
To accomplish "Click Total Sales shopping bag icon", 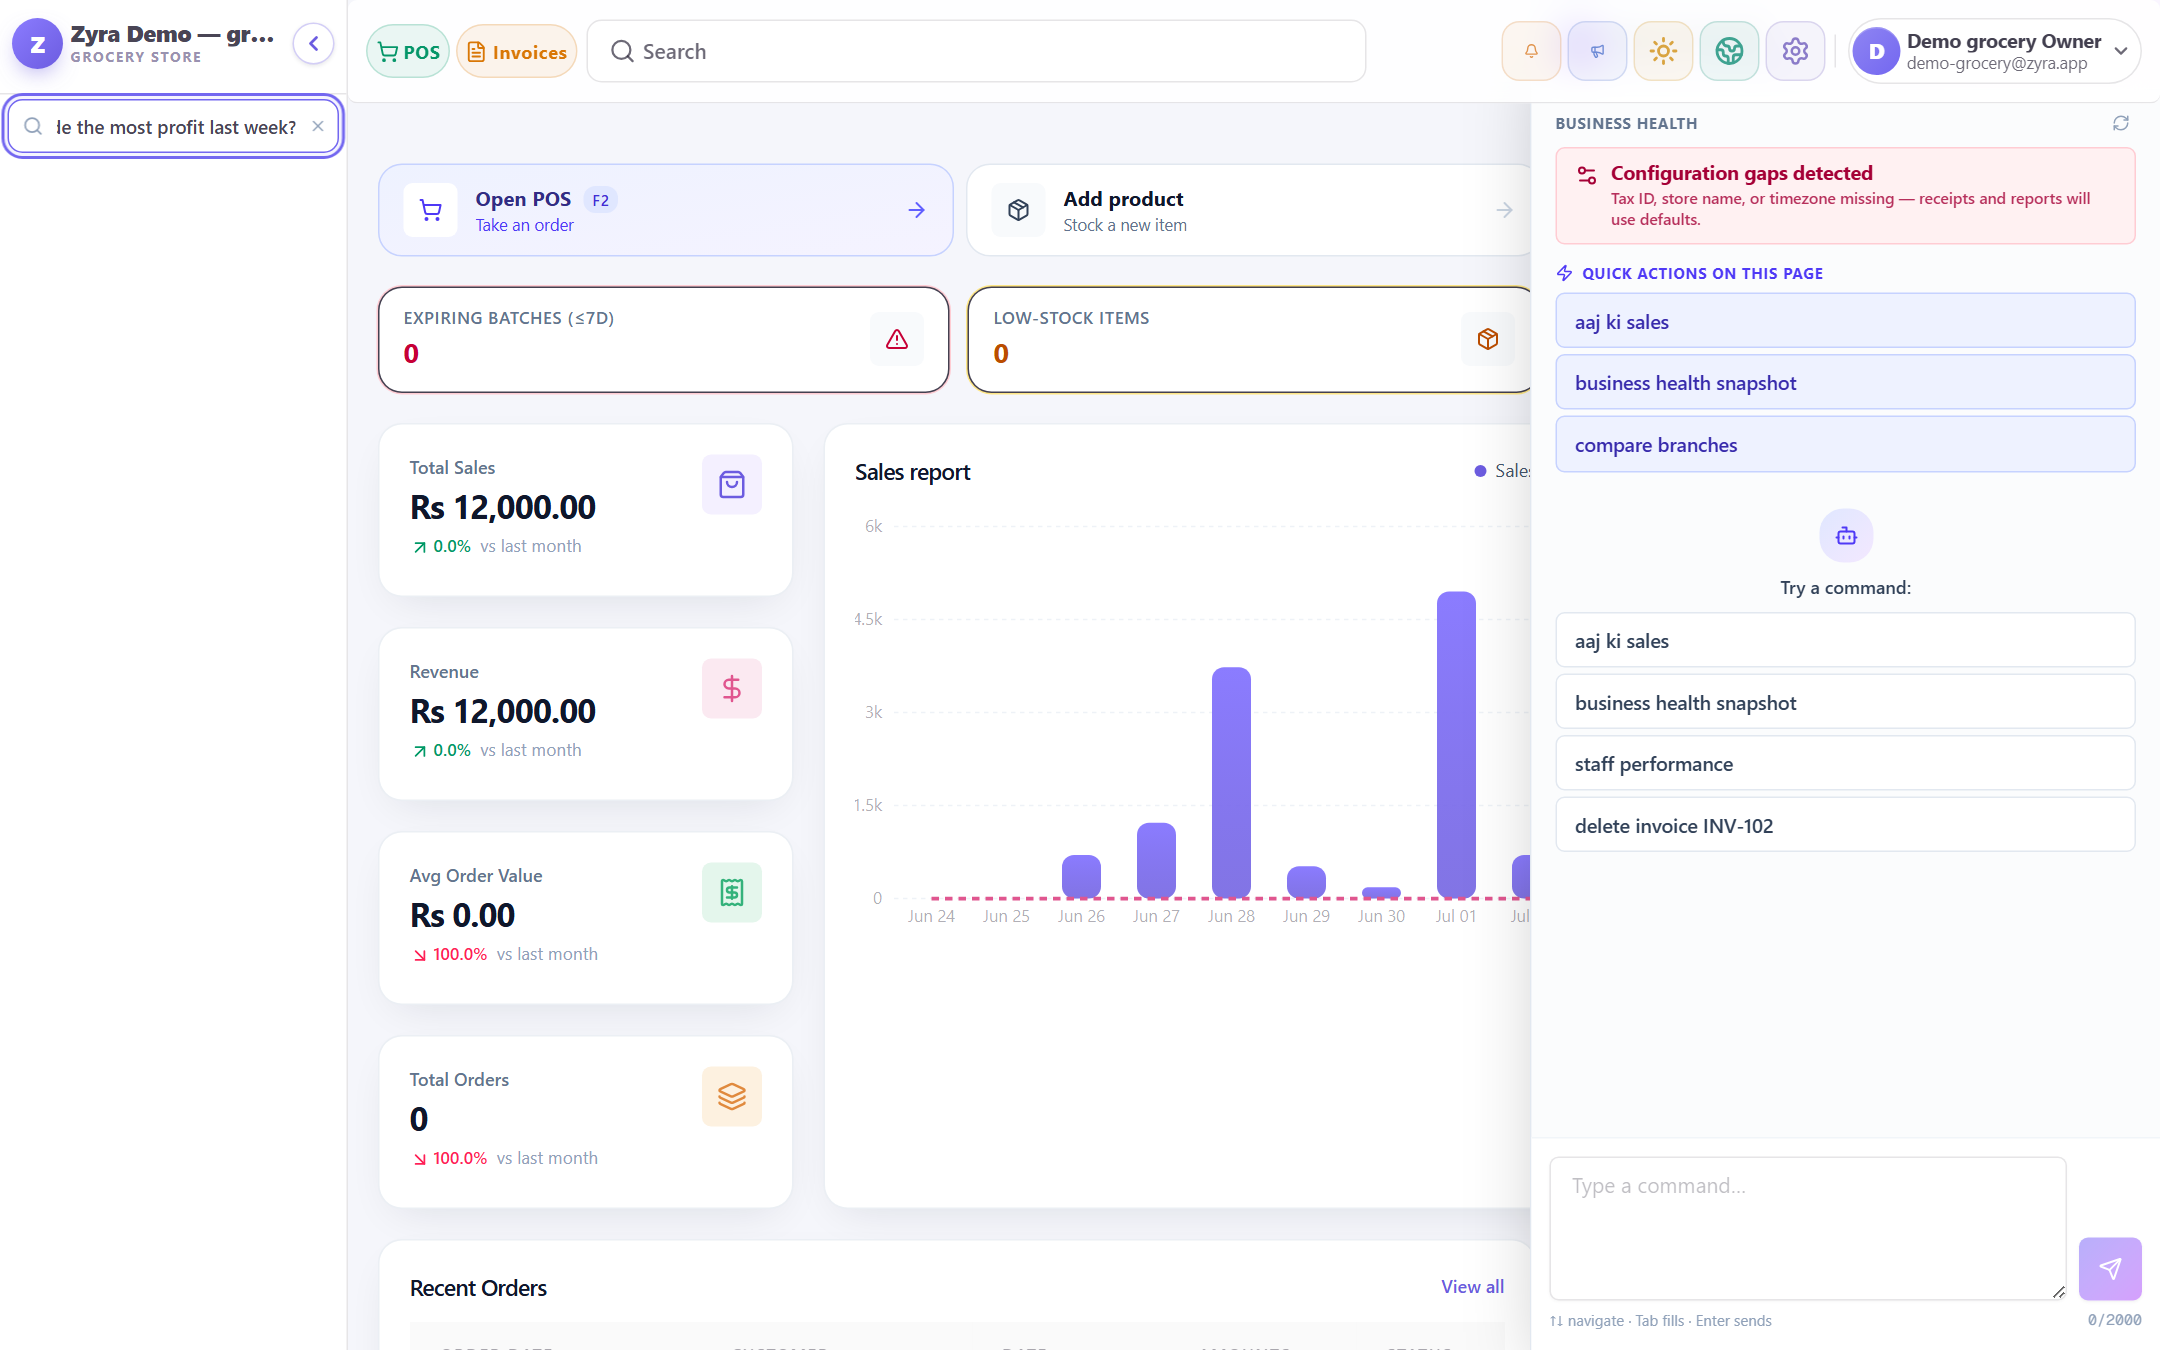I will pos(732,485).
